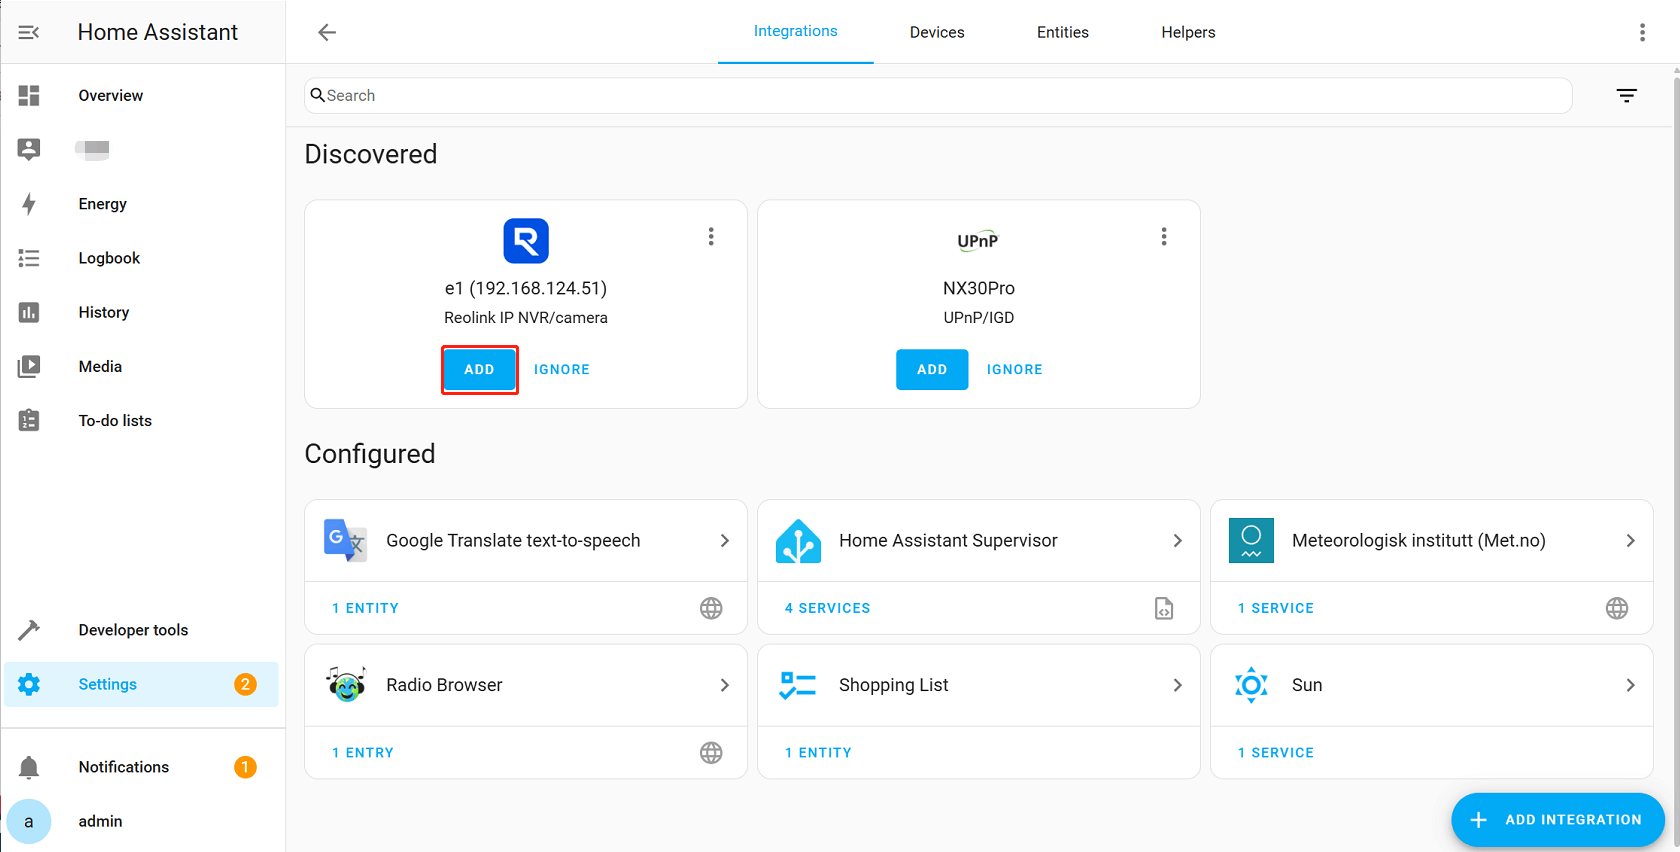Click the Sun integration icon

(x=1251, y=685)
